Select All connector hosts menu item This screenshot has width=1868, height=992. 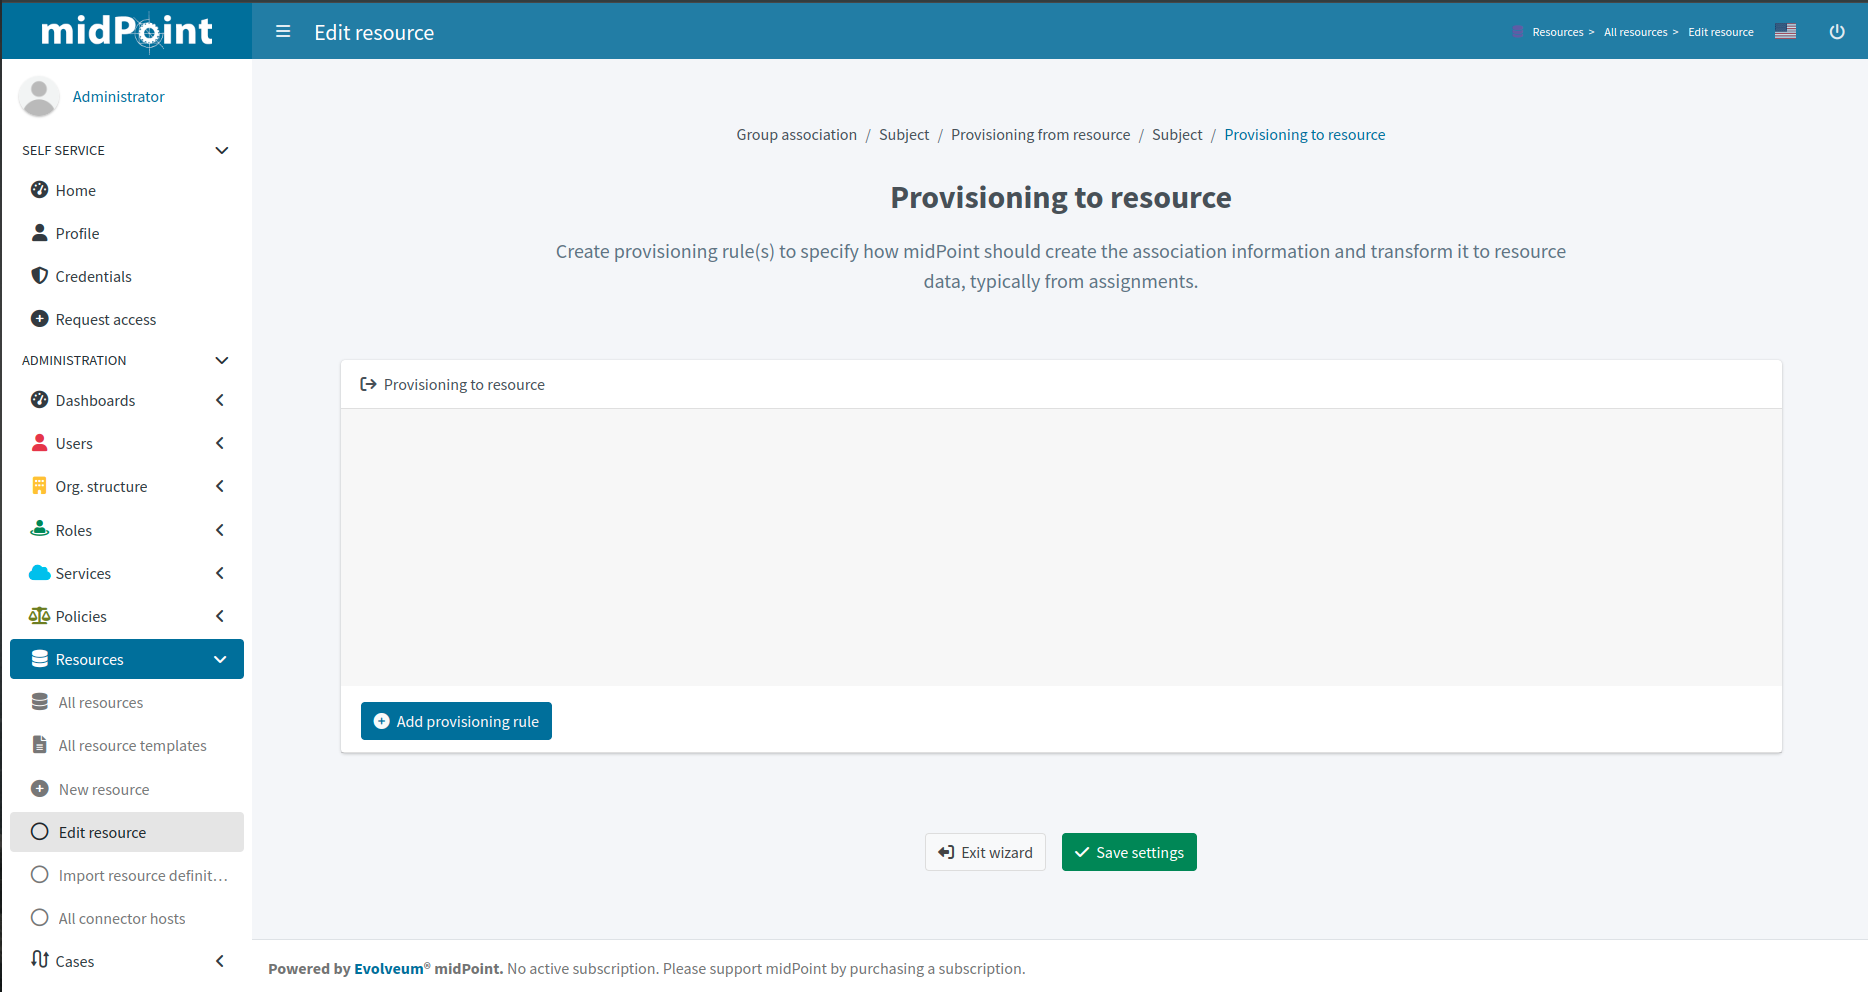(x=122, y=918)
